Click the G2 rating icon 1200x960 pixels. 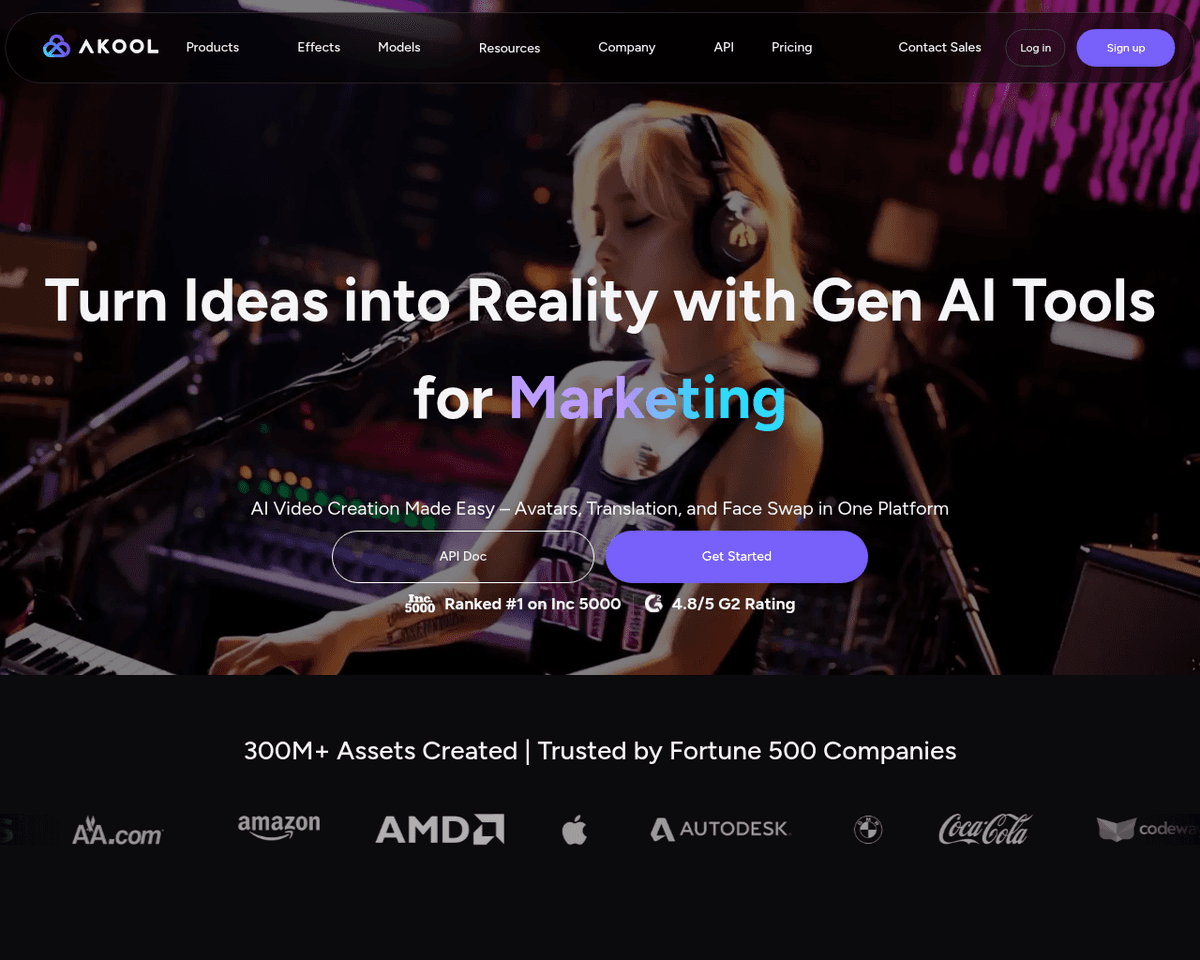[x=654, y=603]
